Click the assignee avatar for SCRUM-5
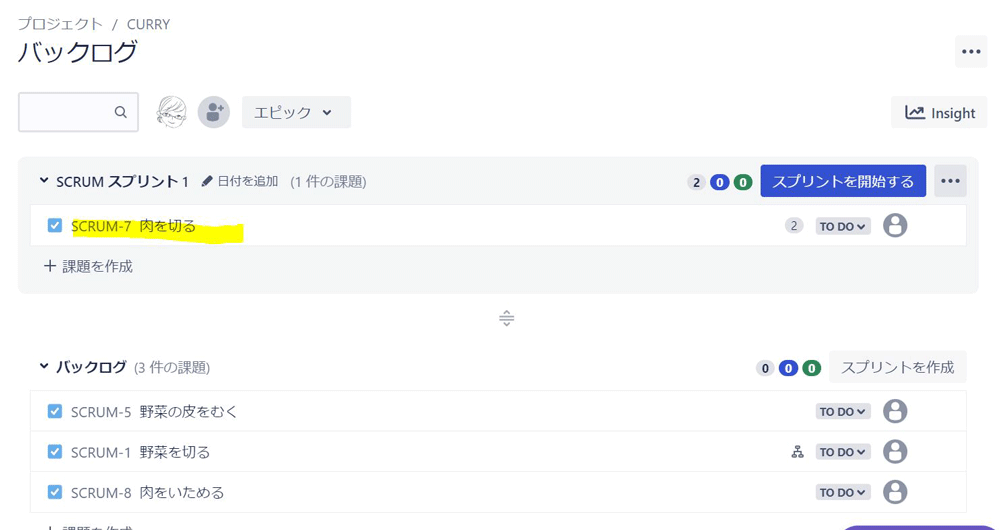Image resolution: width=1000 pixels, height=530 pixels. 895,411
